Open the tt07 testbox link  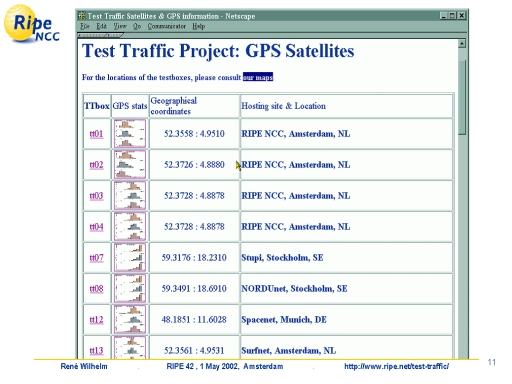[x=96, y=258]
